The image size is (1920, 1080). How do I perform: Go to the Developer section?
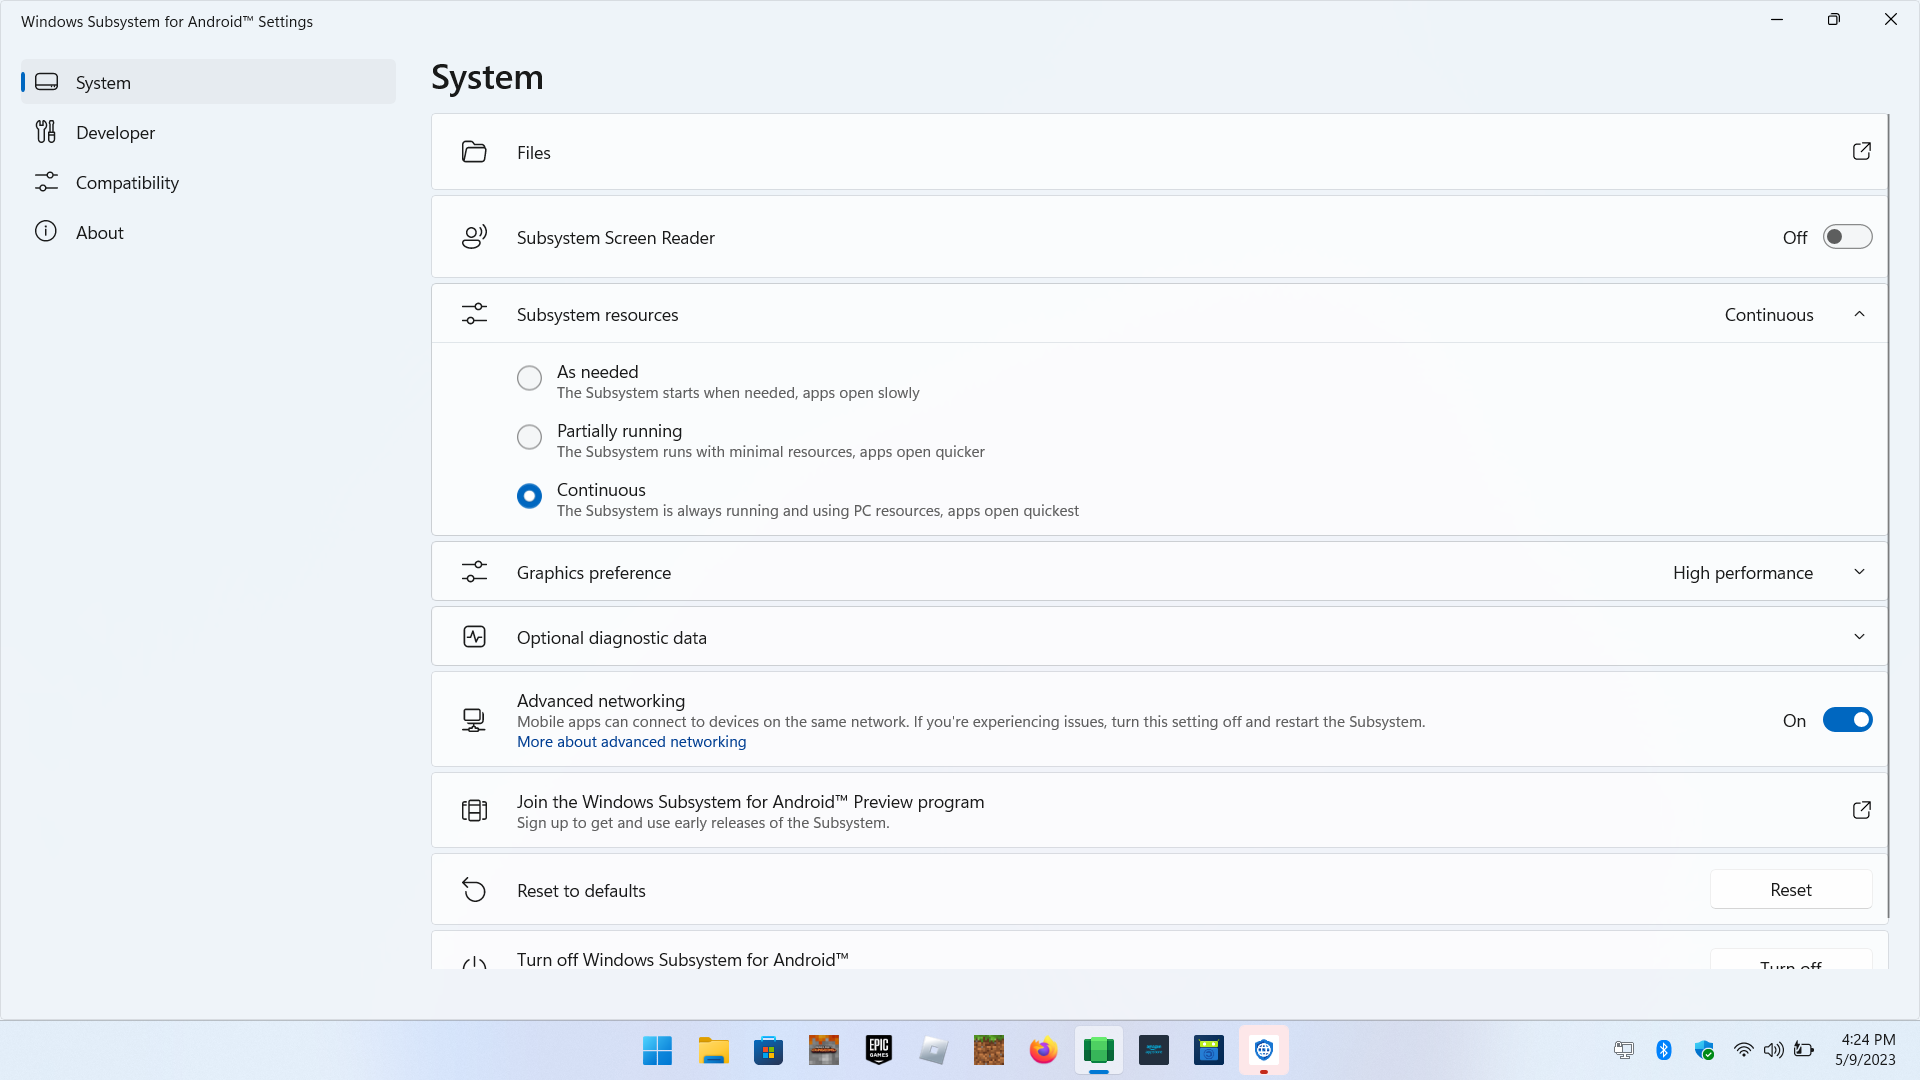(208, 132)
